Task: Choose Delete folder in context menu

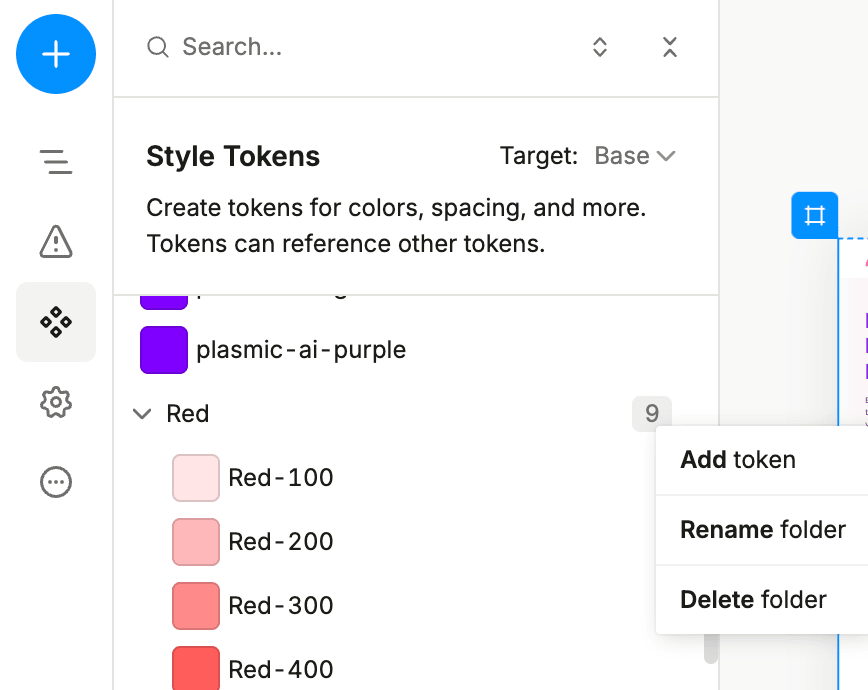Action: click(x=753, y=599)
